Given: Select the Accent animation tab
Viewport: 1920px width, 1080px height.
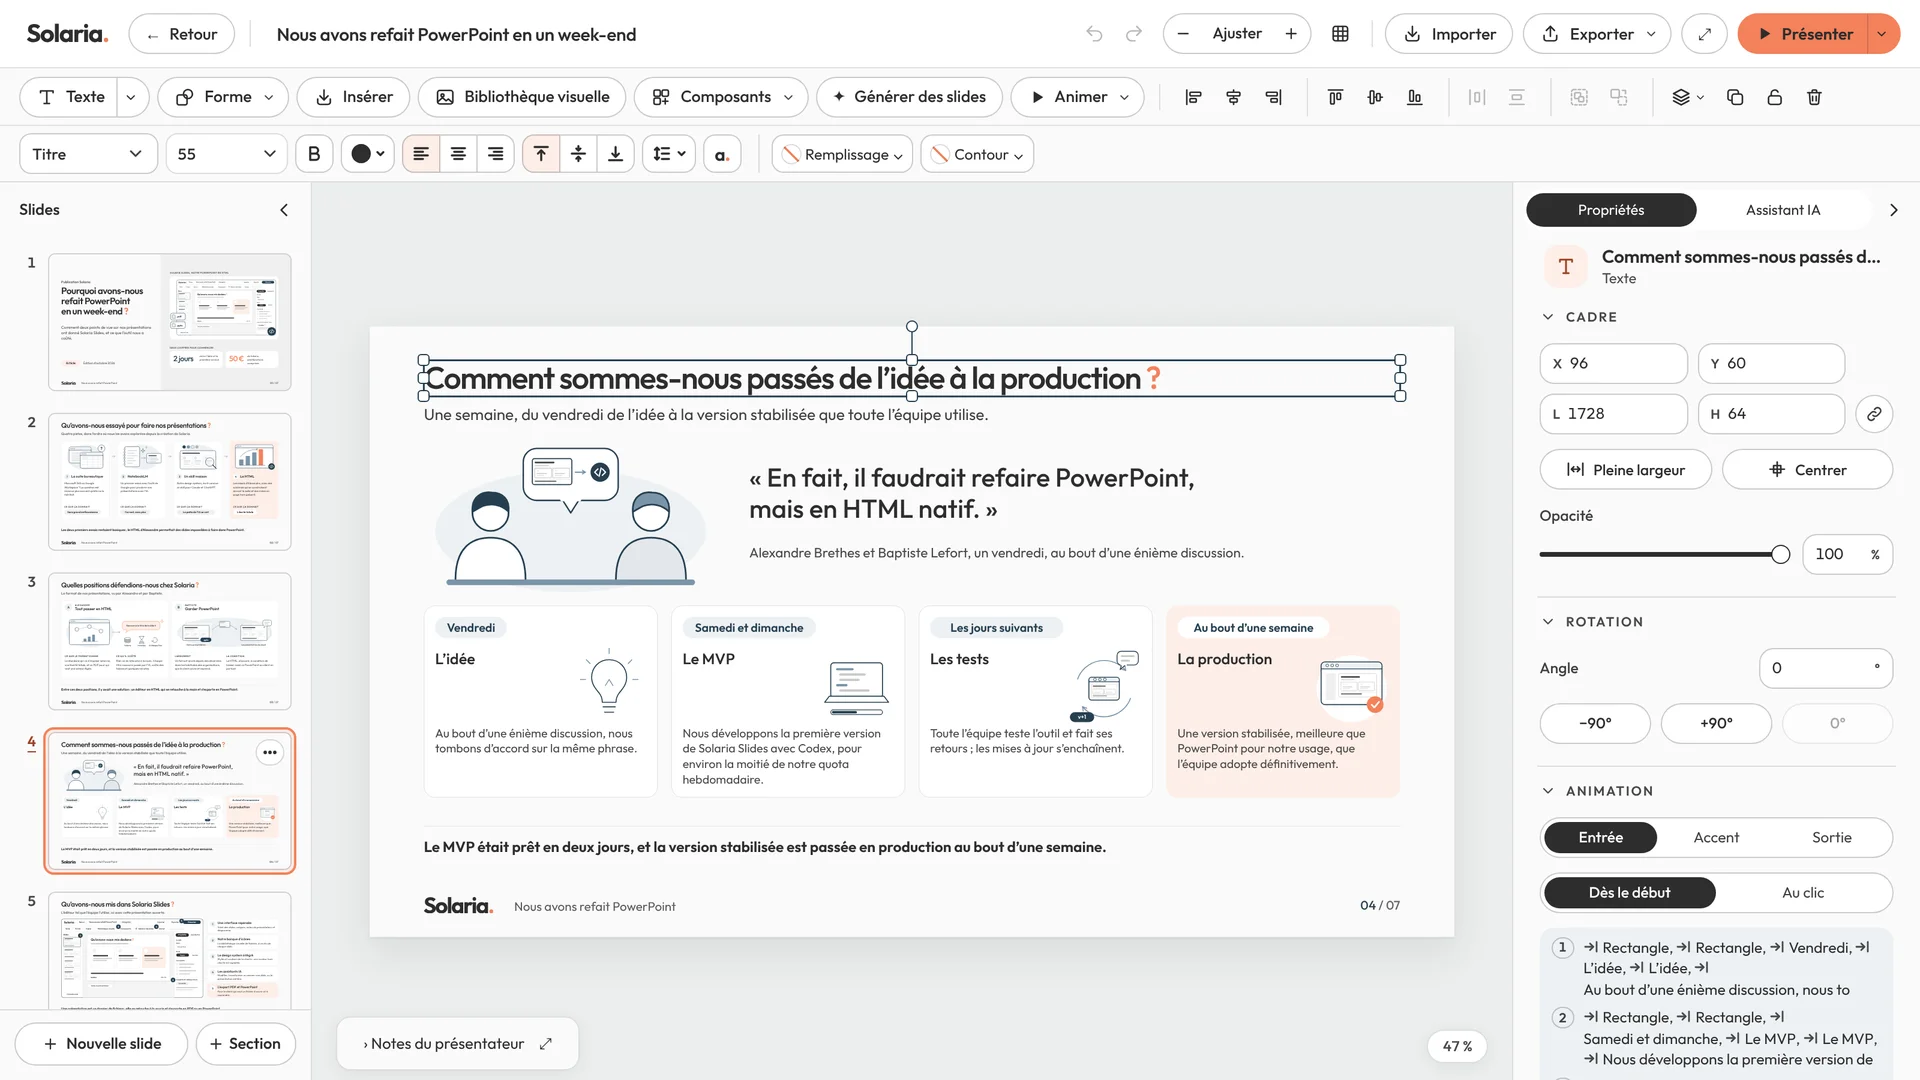Looking at the screenshot, I should [x=1716, y=838].
